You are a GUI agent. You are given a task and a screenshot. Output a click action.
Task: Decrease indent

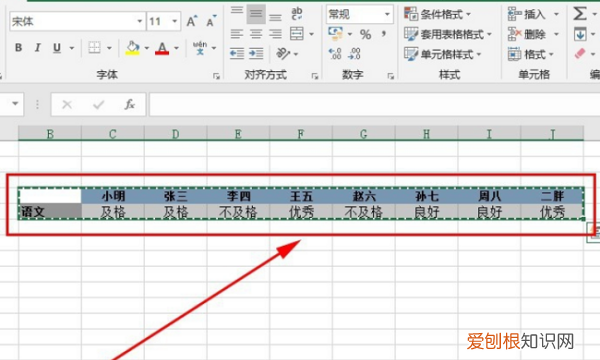pyautogui.click(x=237, y=54)
